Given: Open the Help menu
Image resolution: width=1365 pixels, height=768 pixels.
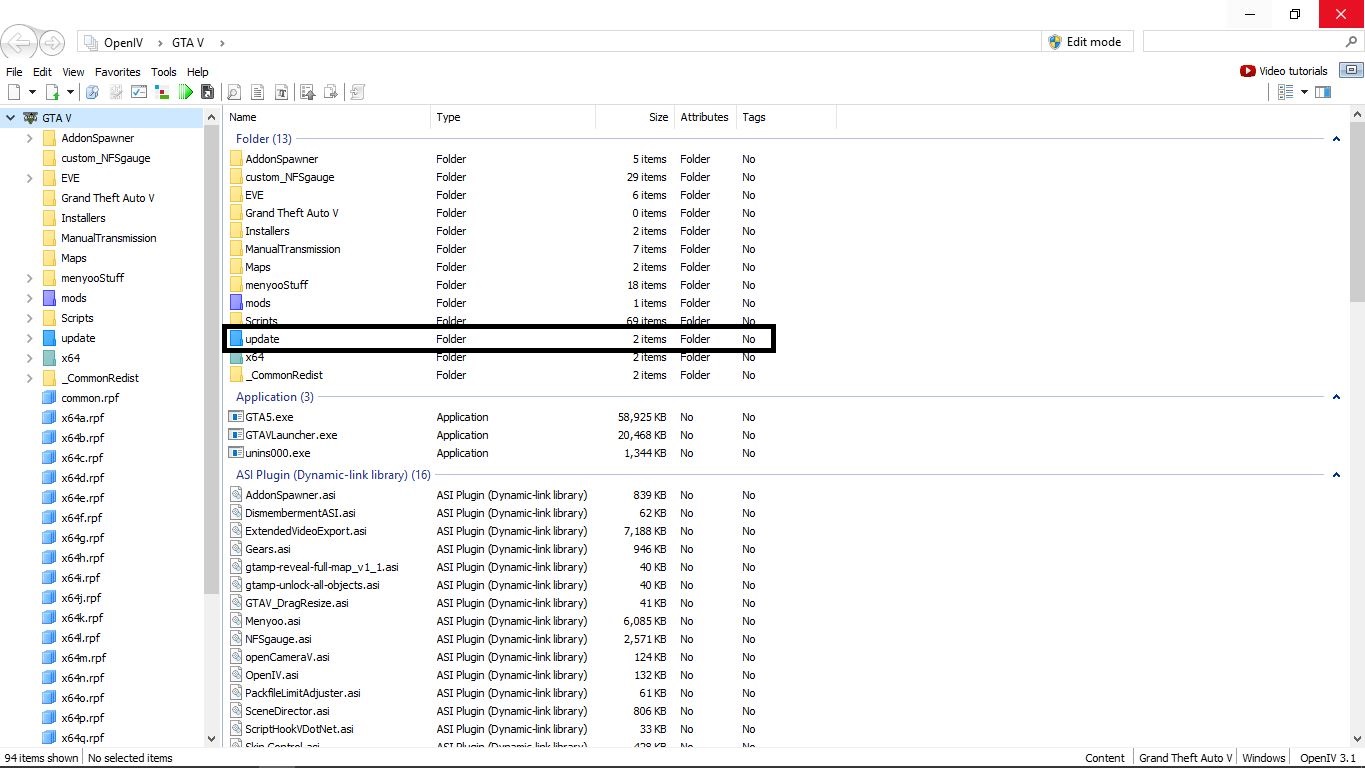Looking at the screenshot, I should tap(198, 72).
